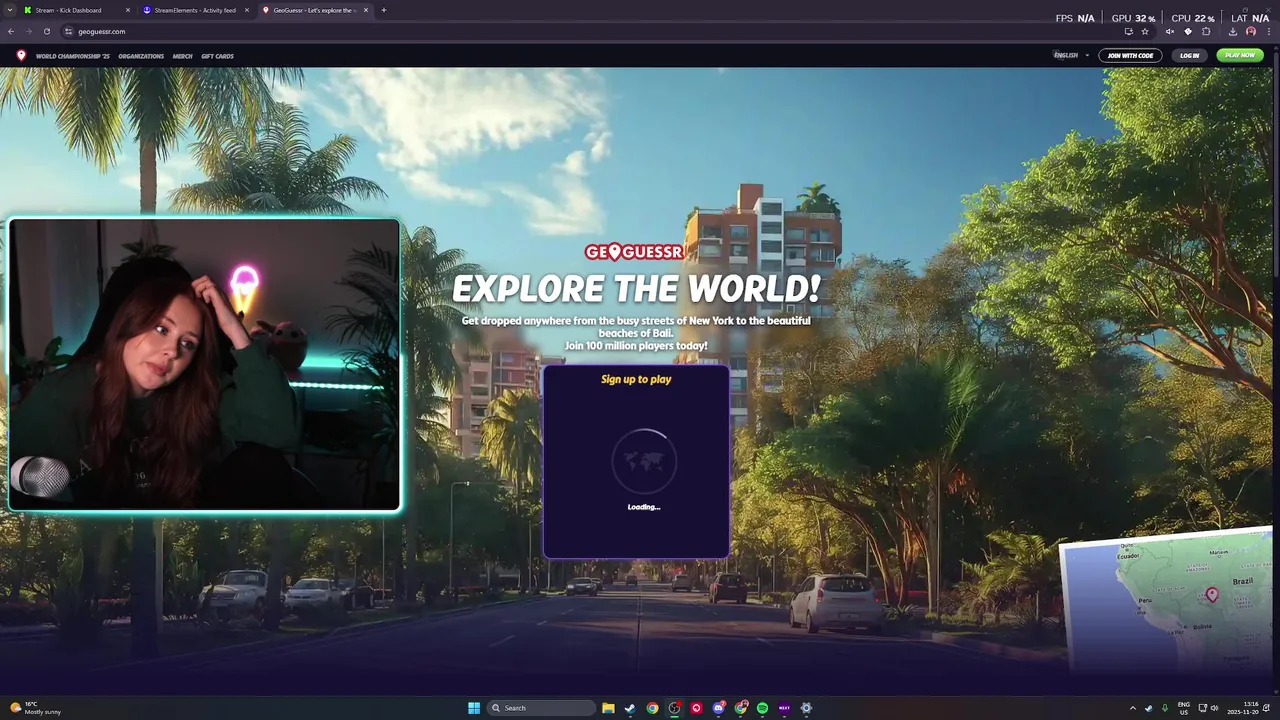Screen dimensions: 1280x720
Task: Click the GeoGuessr logo above the headline
Action: 634,252
